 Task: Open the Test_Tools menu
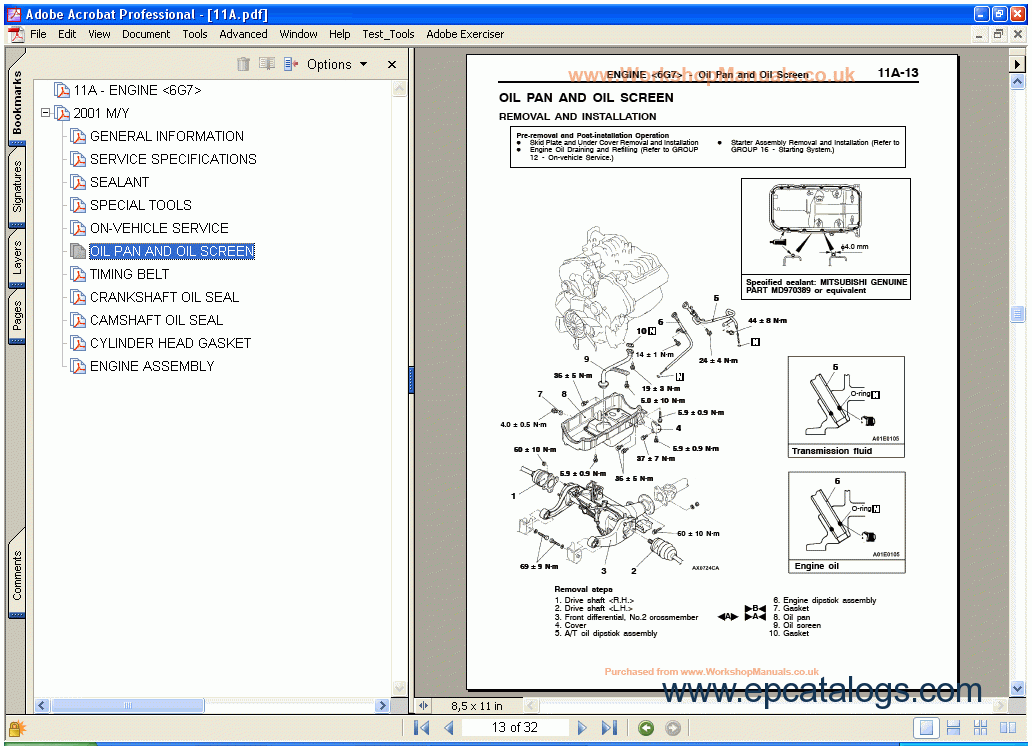pos(388,34)
